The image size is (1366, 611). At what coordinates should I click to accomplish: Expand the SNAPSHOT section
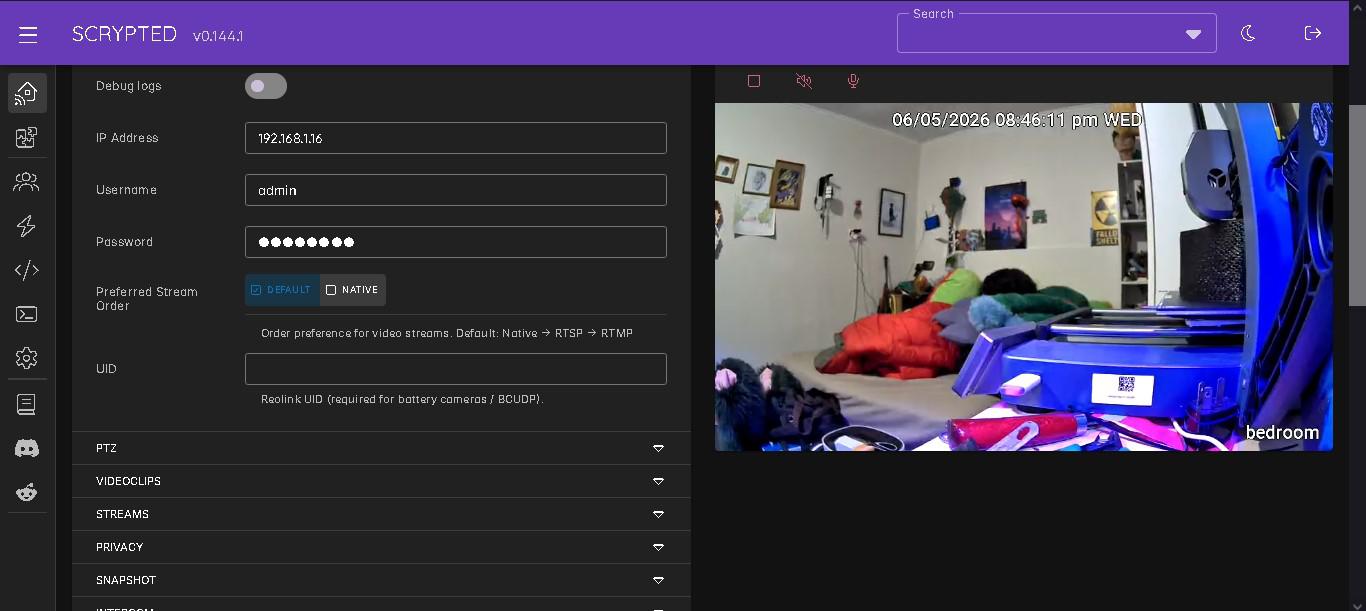(381, 580)
